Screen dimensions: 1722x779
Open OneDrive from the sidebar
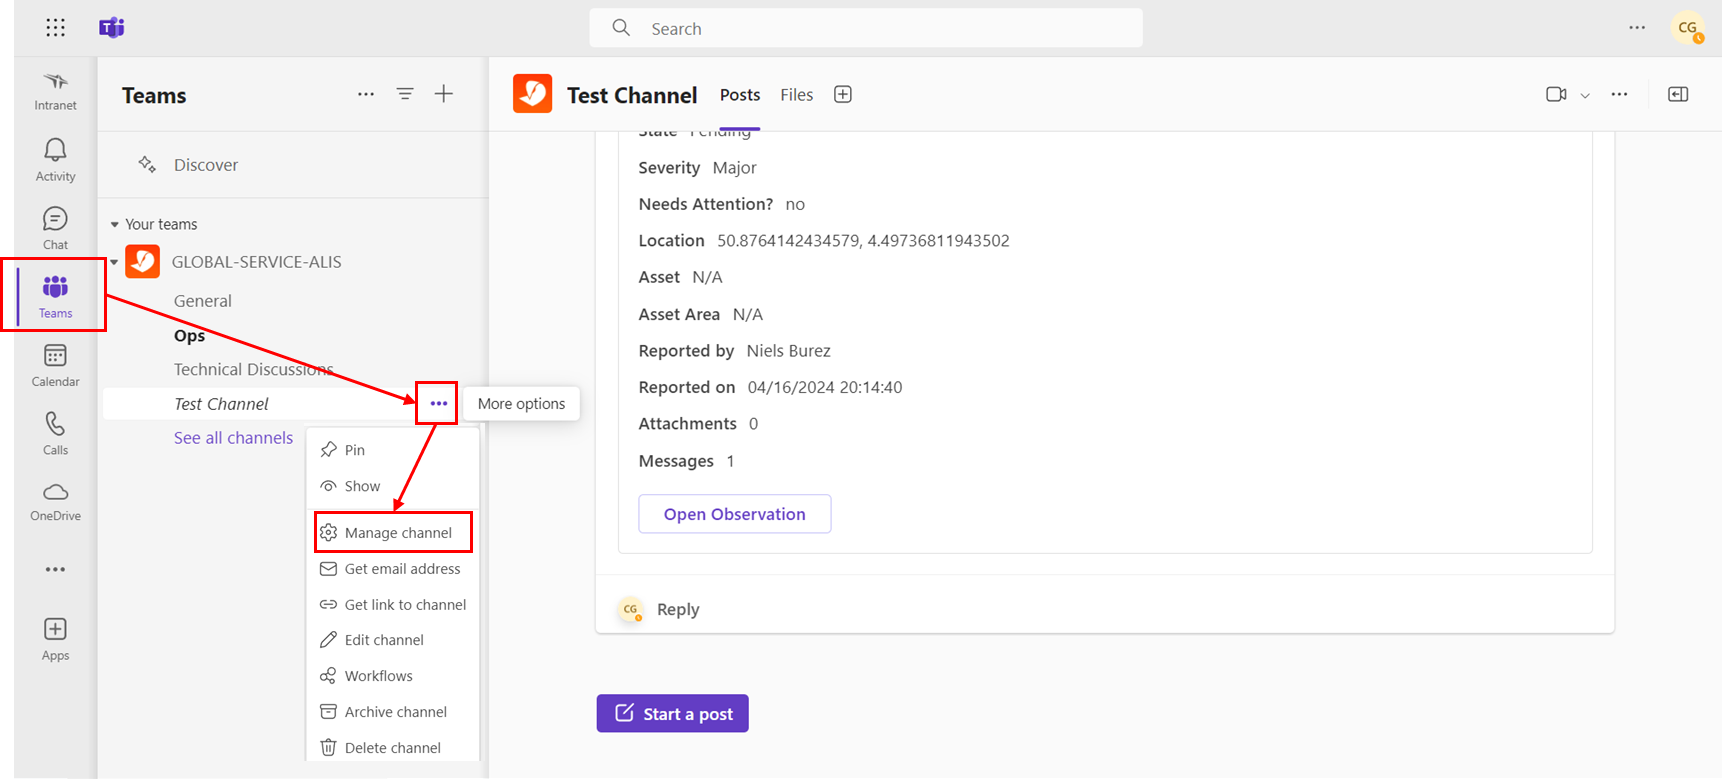(x=55, y=501)
